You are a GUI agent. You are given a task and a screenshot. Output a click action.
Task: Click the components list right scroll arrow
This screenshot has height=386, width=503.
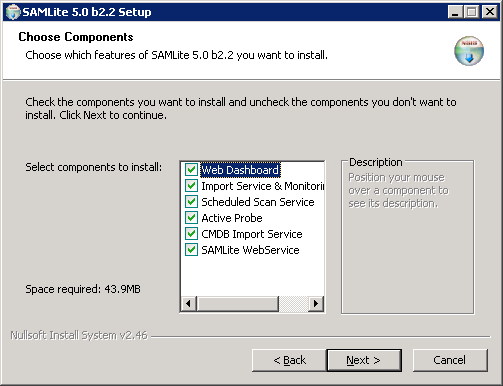click(x=316, y=303)
